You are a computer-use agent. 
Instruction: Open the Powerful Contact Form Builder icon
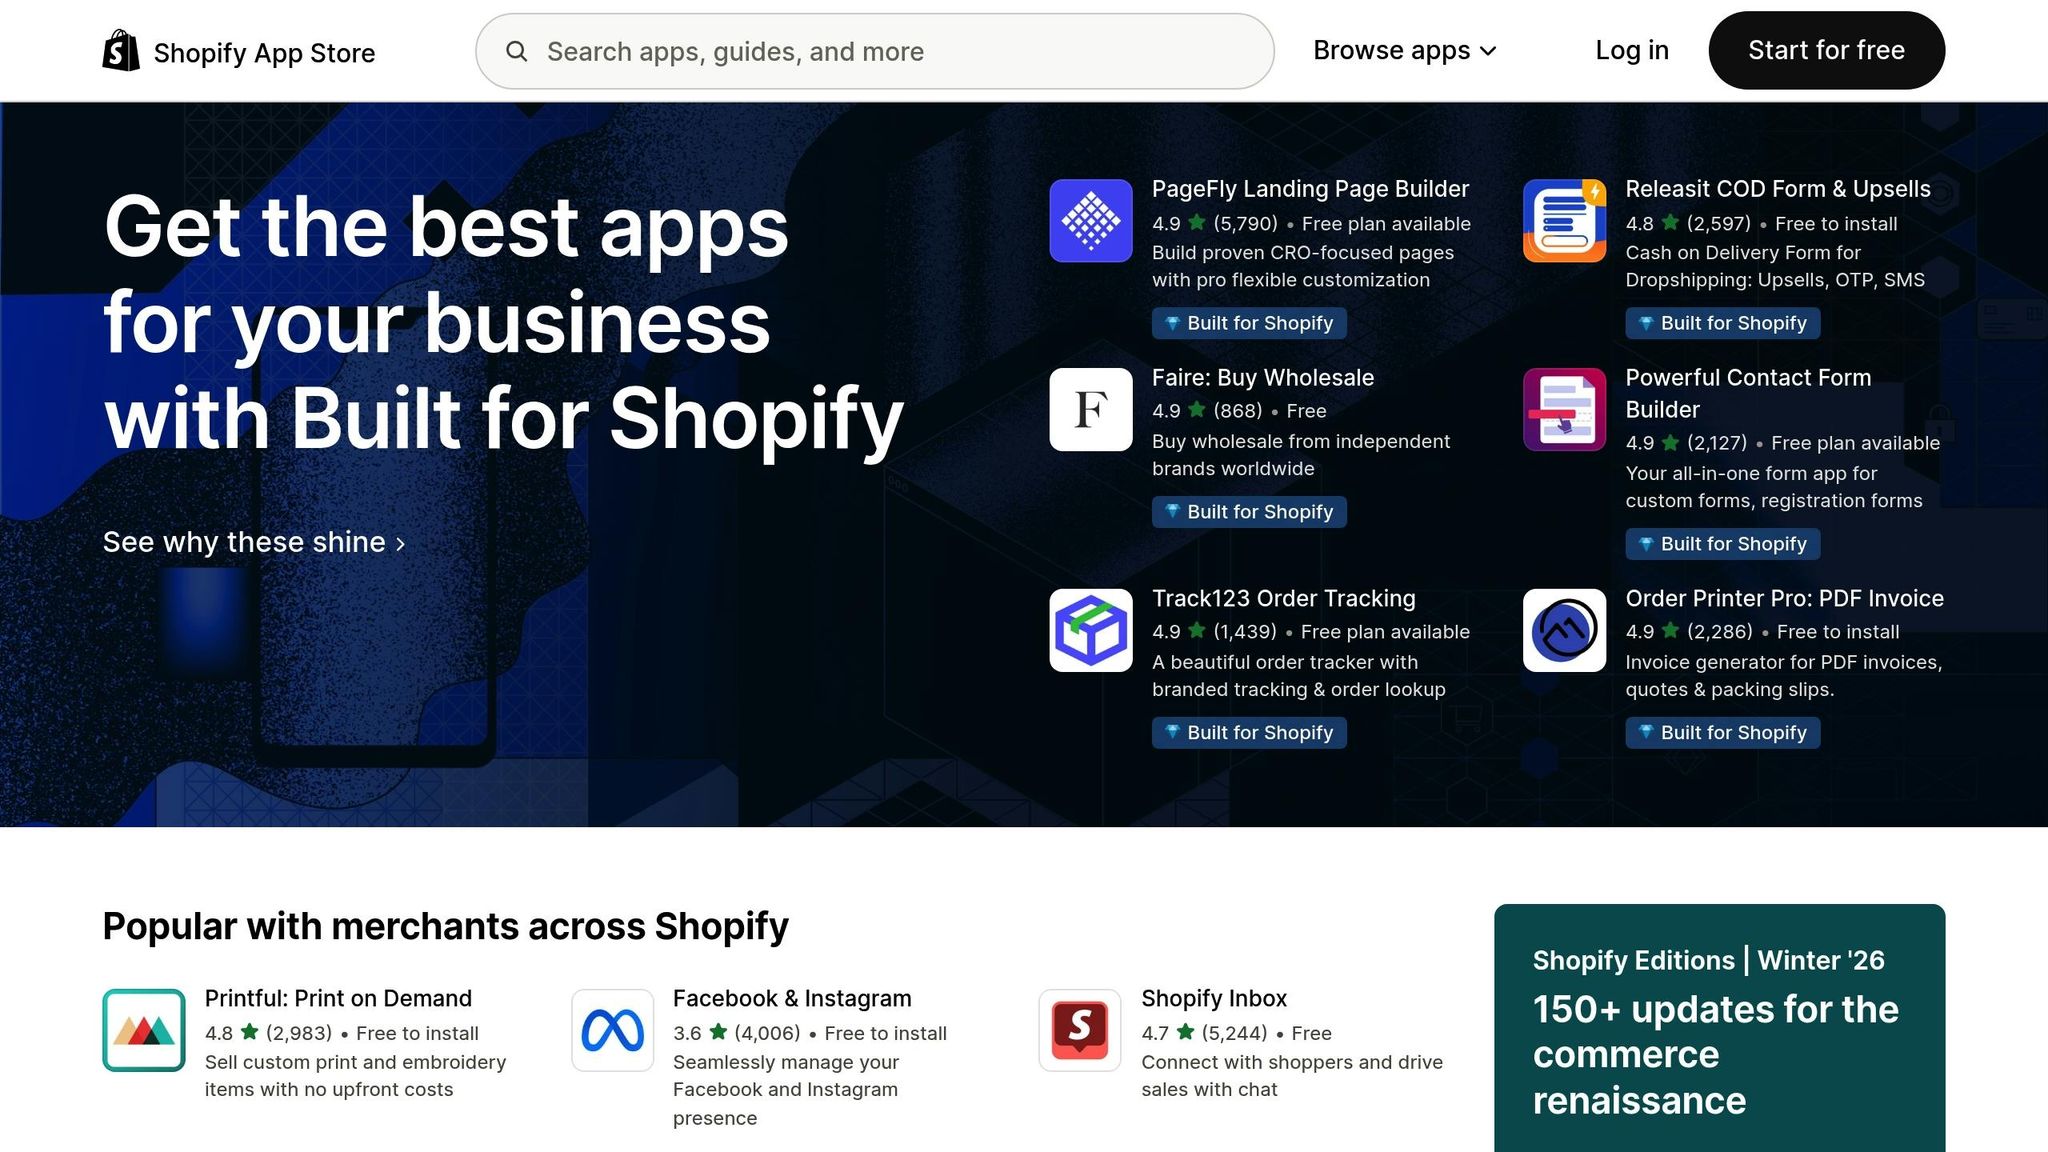(1563, 410)
